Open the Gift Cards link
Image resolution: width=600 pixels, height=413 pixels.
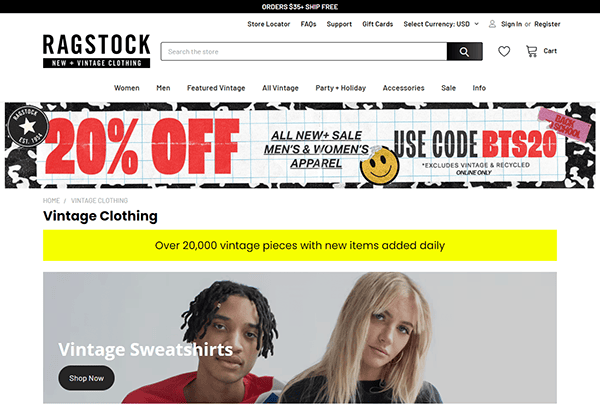(378, 24)
